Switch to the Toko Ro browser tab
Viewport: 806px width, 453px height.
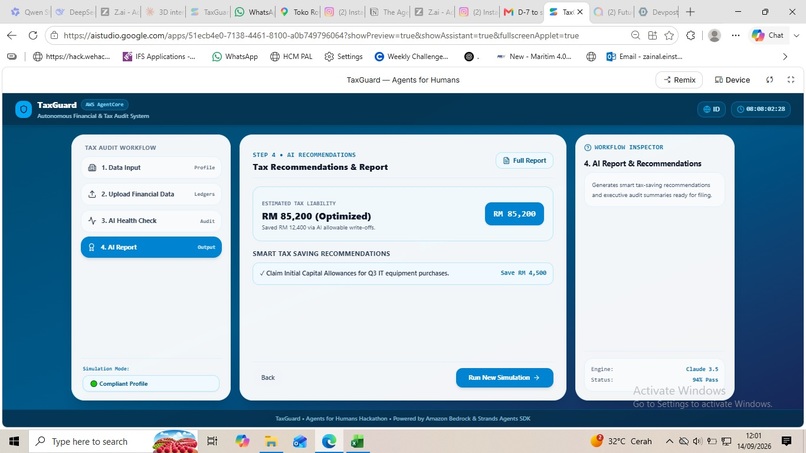click(300, 12)
